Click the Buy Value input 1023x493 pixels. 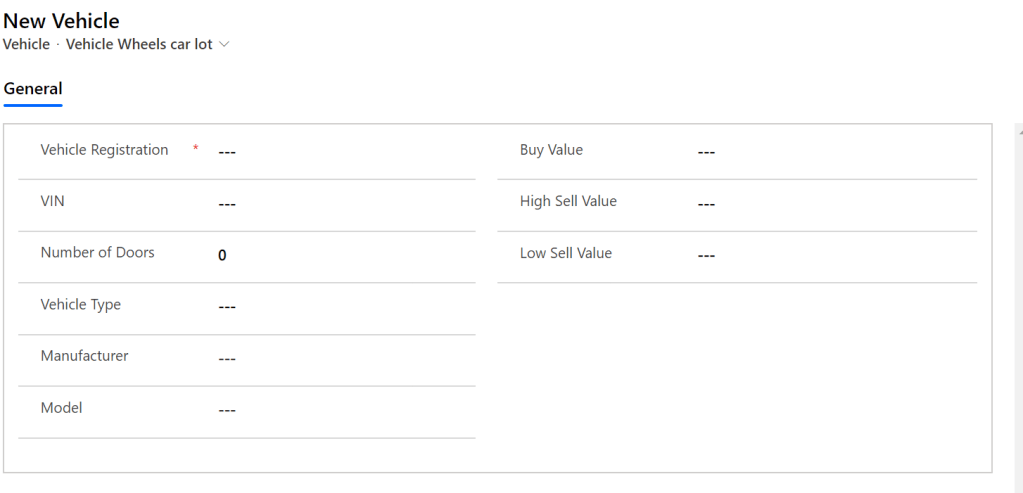[x=830, y=152]
